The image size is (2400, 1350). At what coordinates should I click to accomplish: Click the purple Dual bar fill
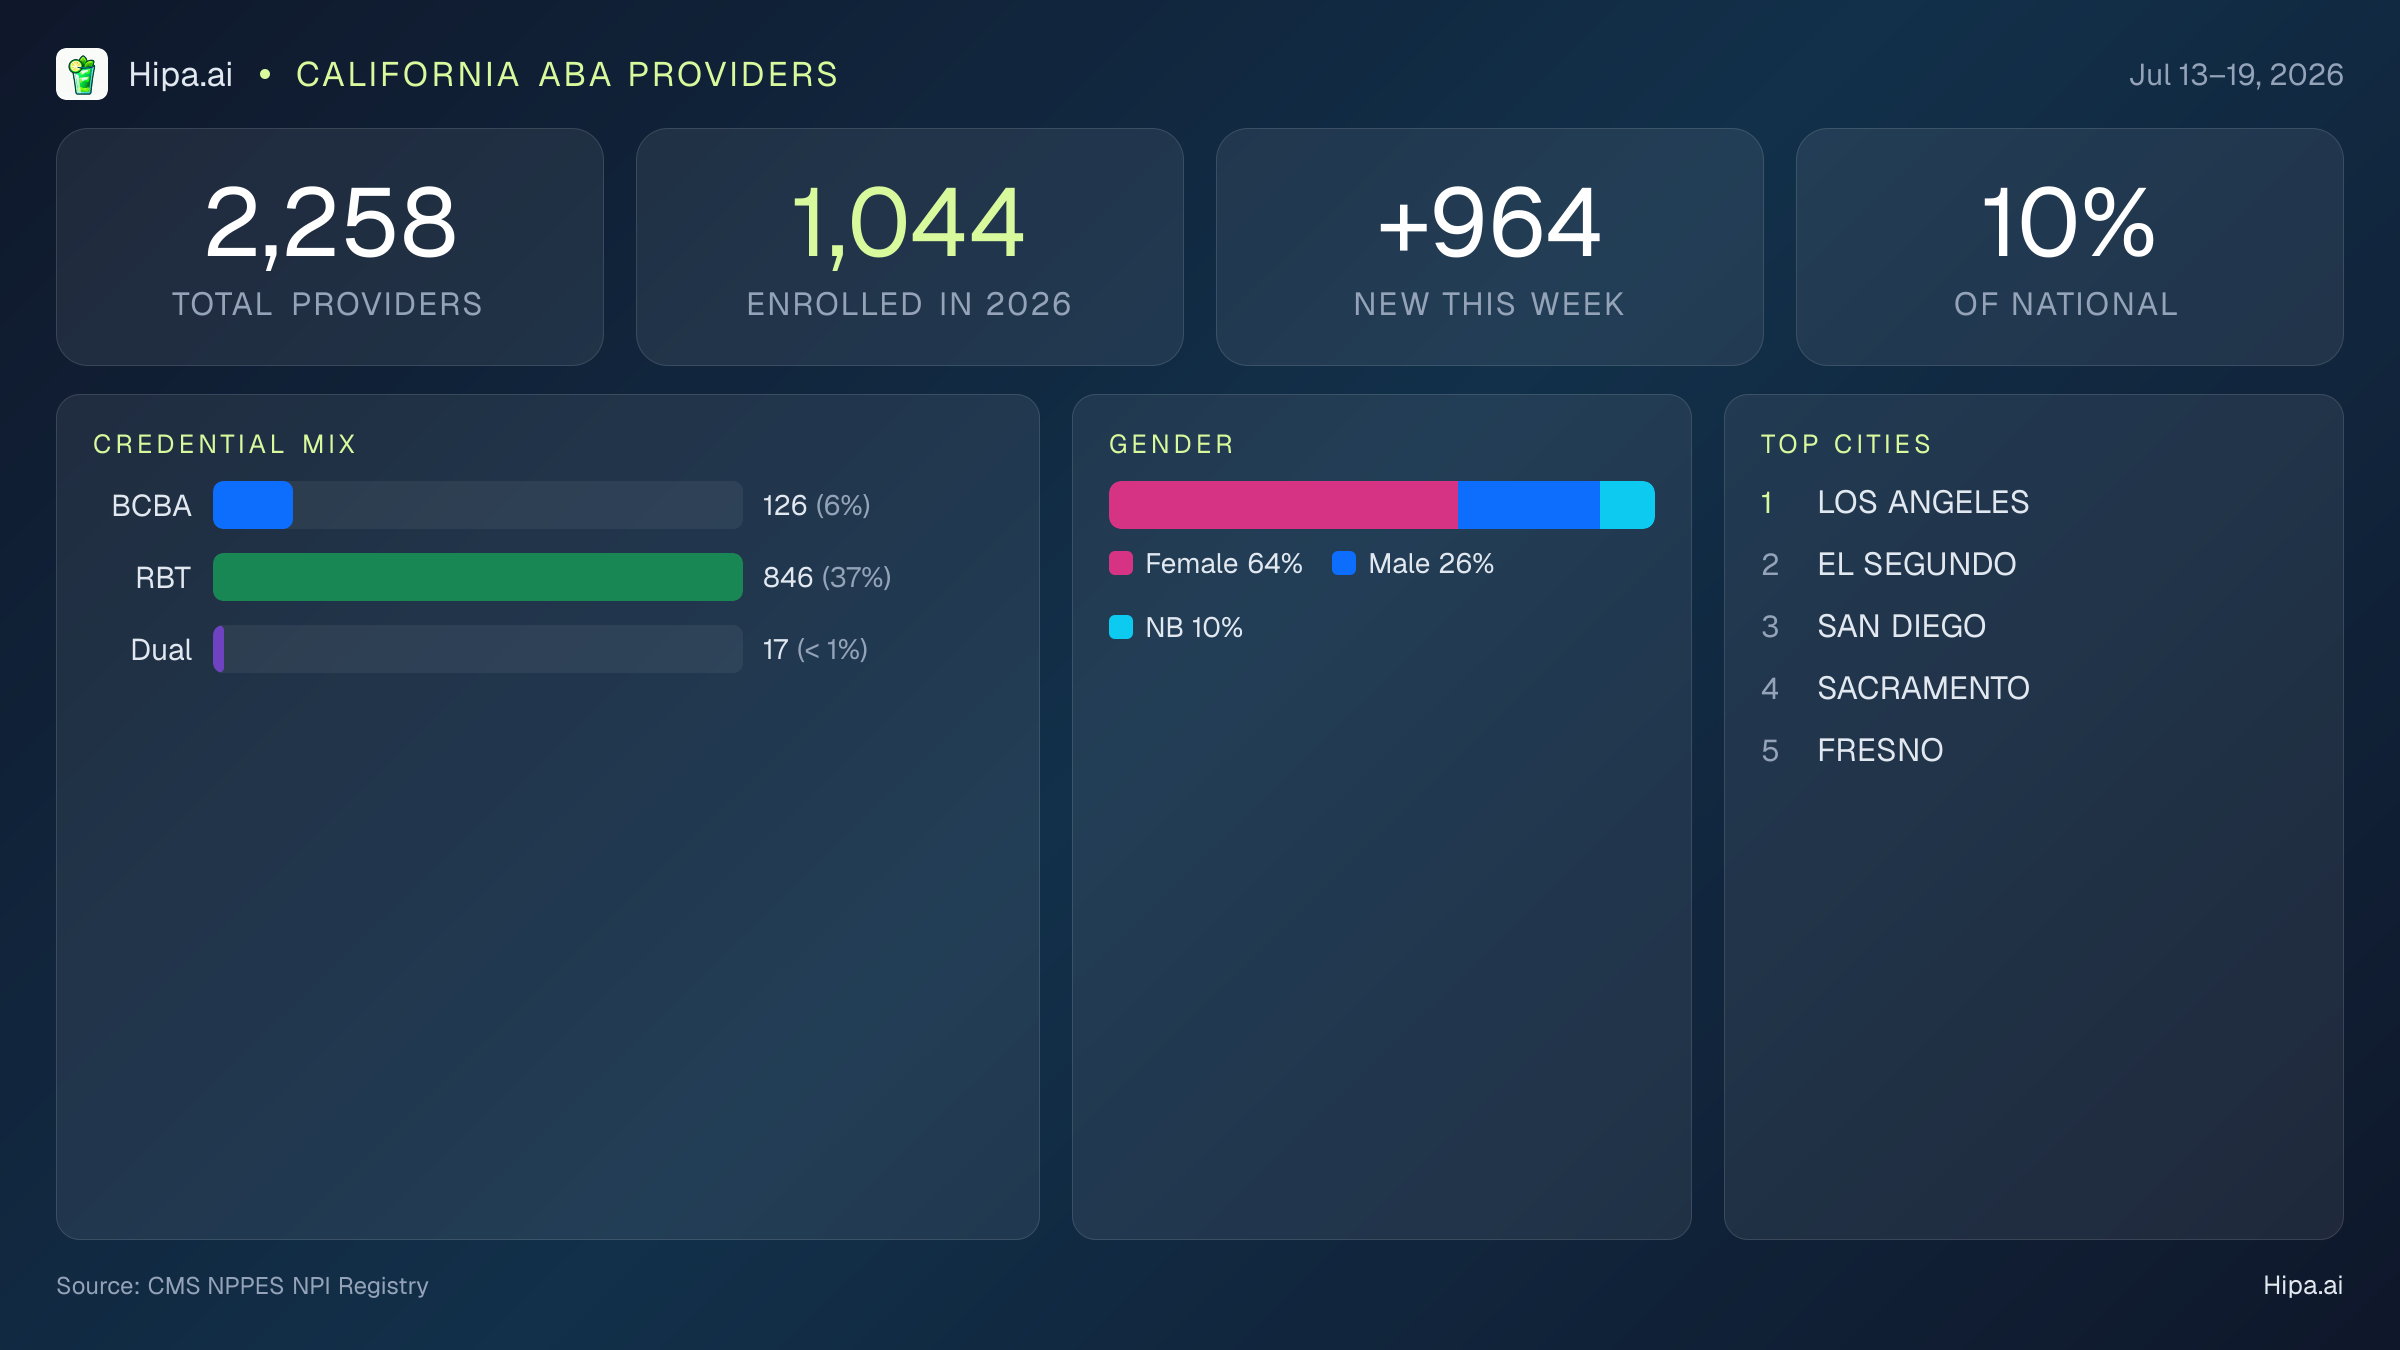[x=219, y=649]
